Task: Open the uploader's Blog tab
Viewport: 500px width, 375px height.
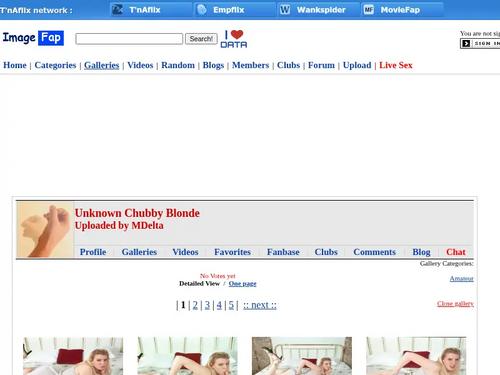Action: [421, 252]
